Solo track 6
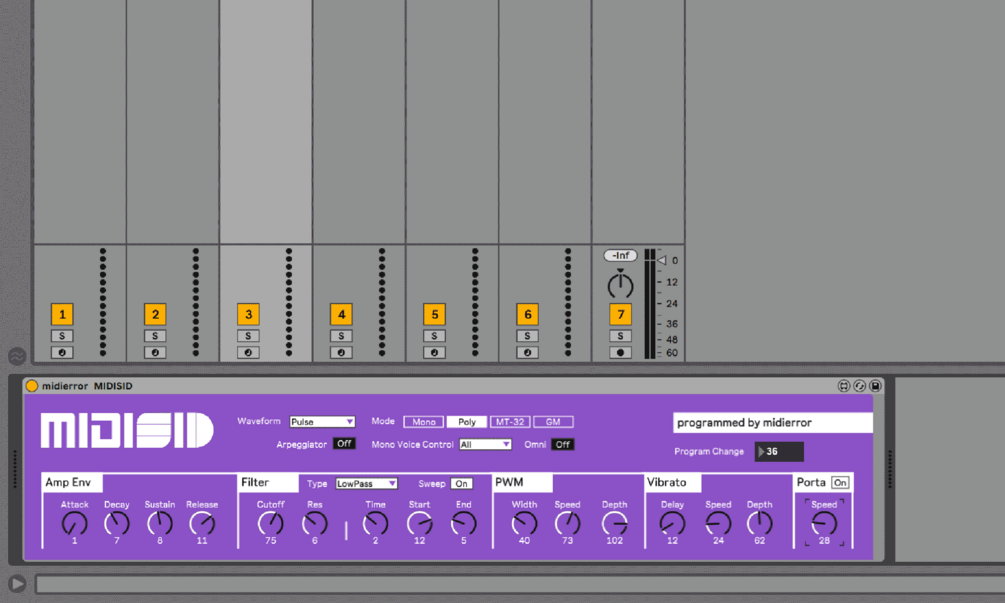The height and width of the screenshot is (603, 1005). pos(527,336)
